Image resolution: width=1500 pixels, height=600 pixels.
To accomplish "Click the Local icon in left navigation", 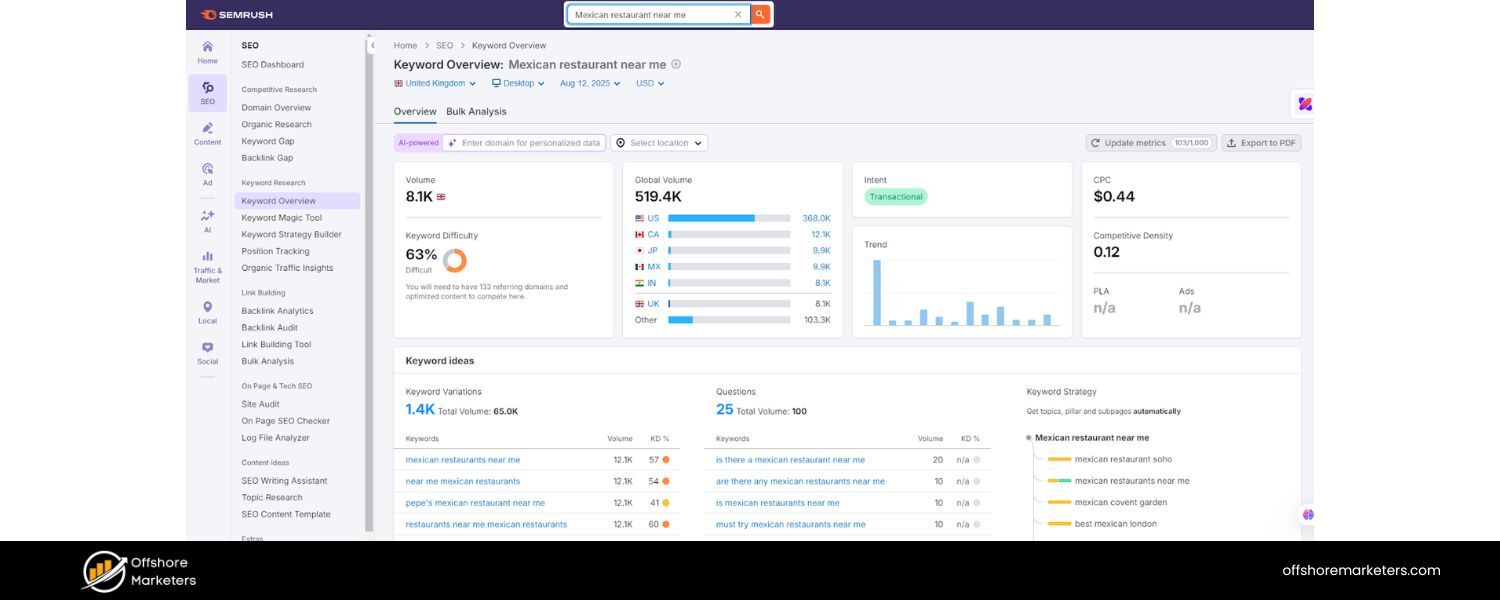I will click(x=207, y=310).
